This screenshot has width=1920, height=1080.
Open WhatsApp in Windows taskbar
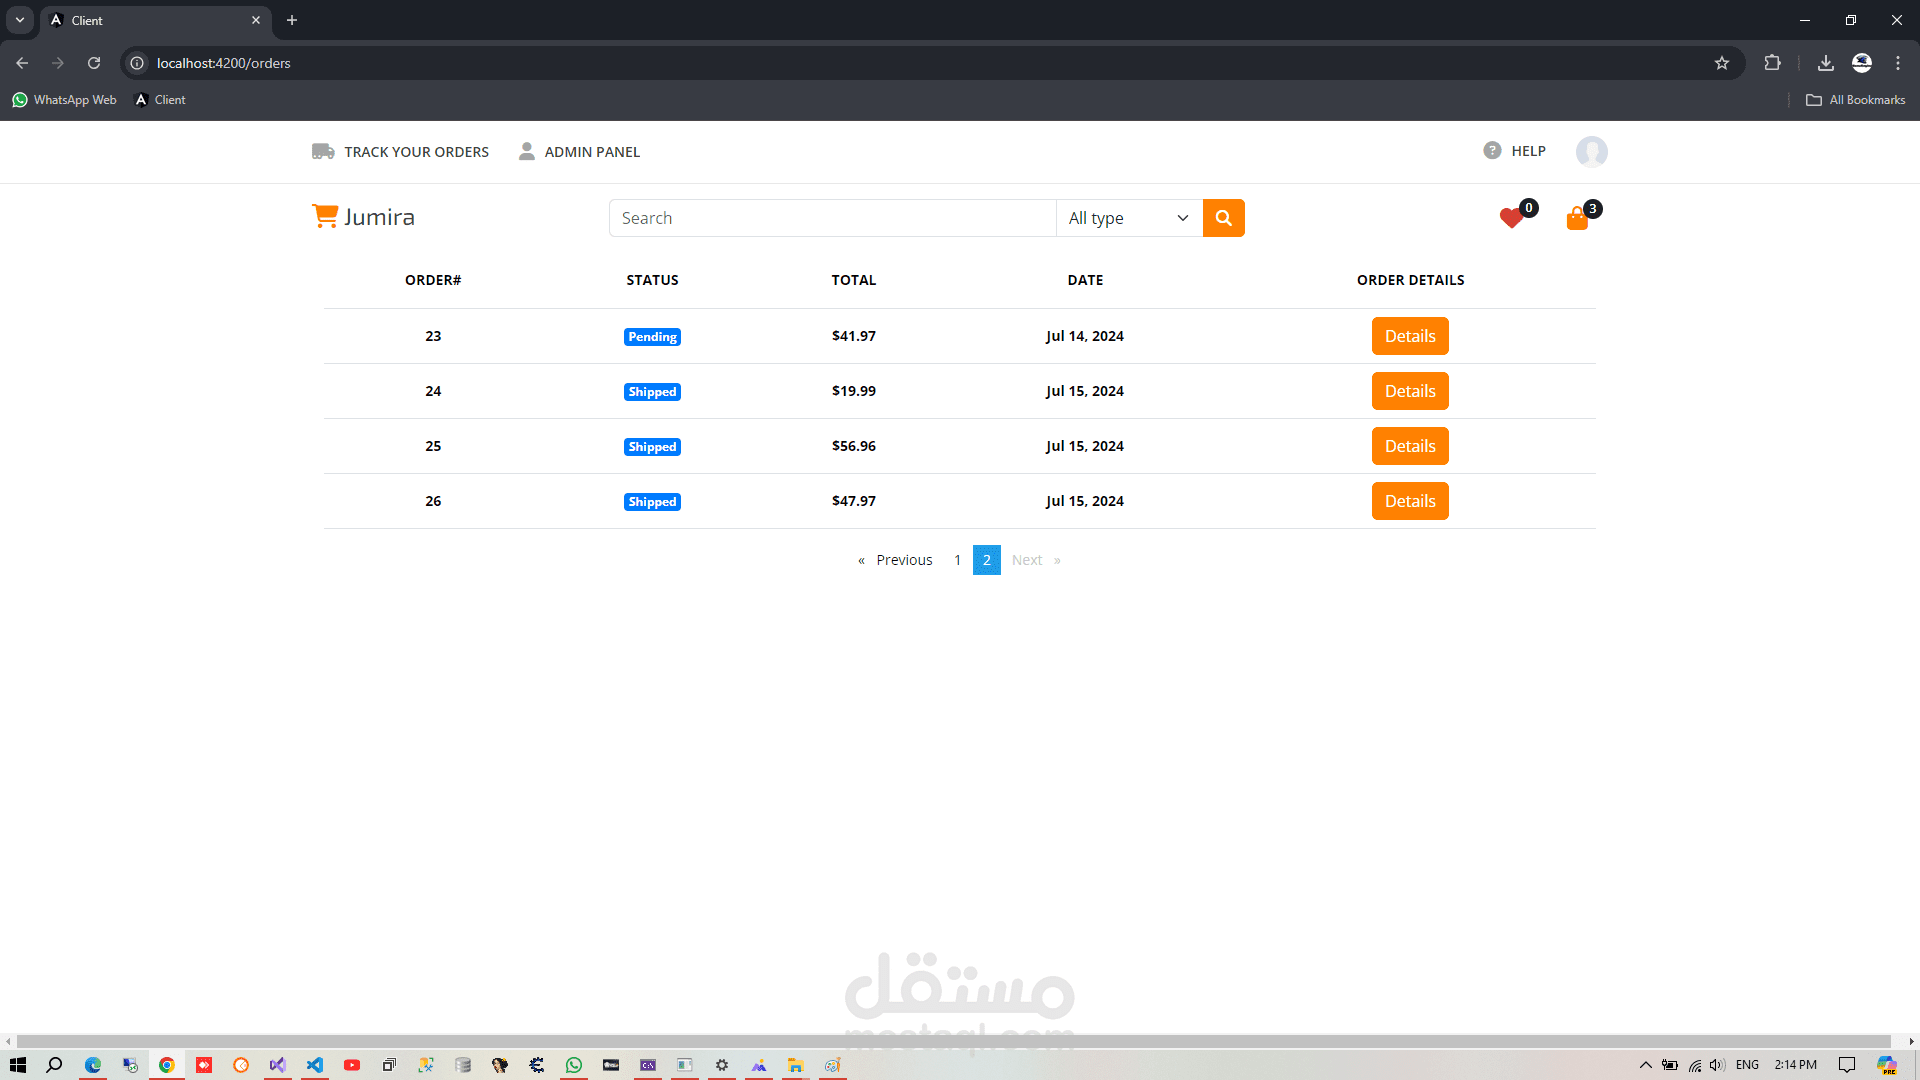click(574, 1065)
